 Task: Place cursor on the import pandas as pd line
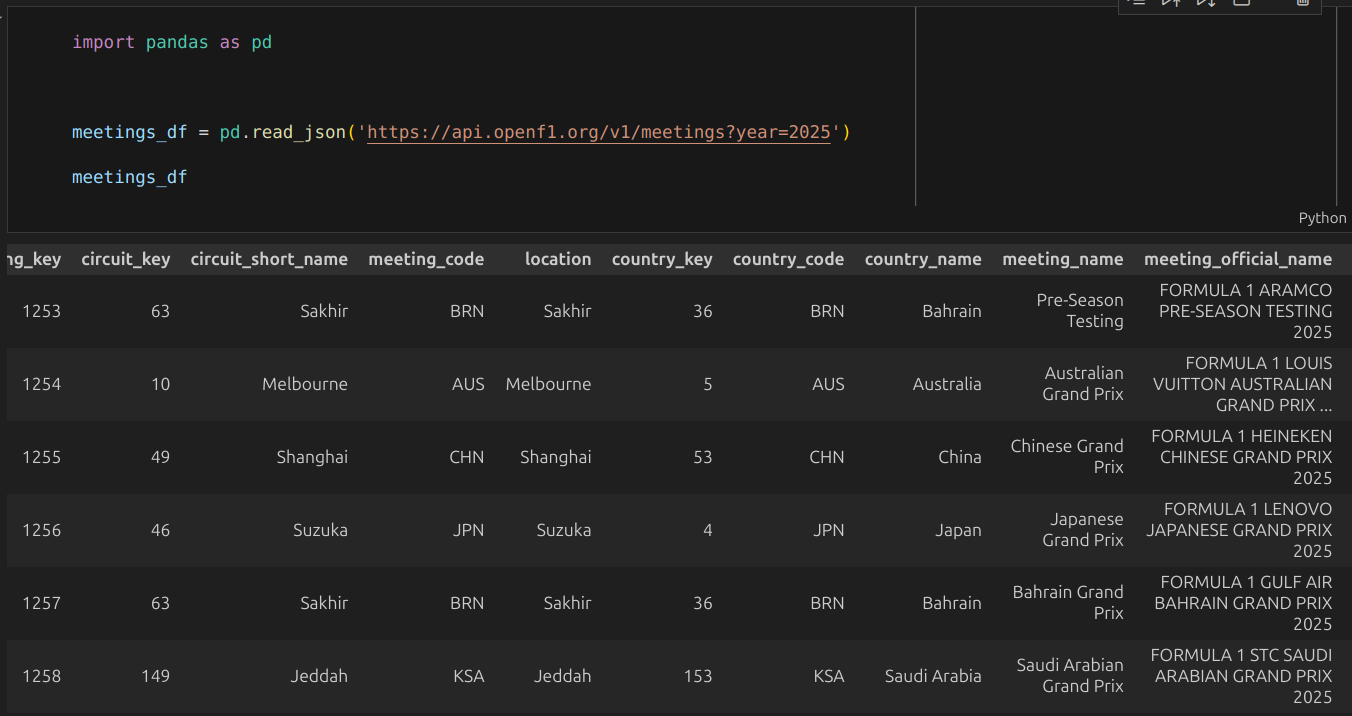(x=172, y=42)
